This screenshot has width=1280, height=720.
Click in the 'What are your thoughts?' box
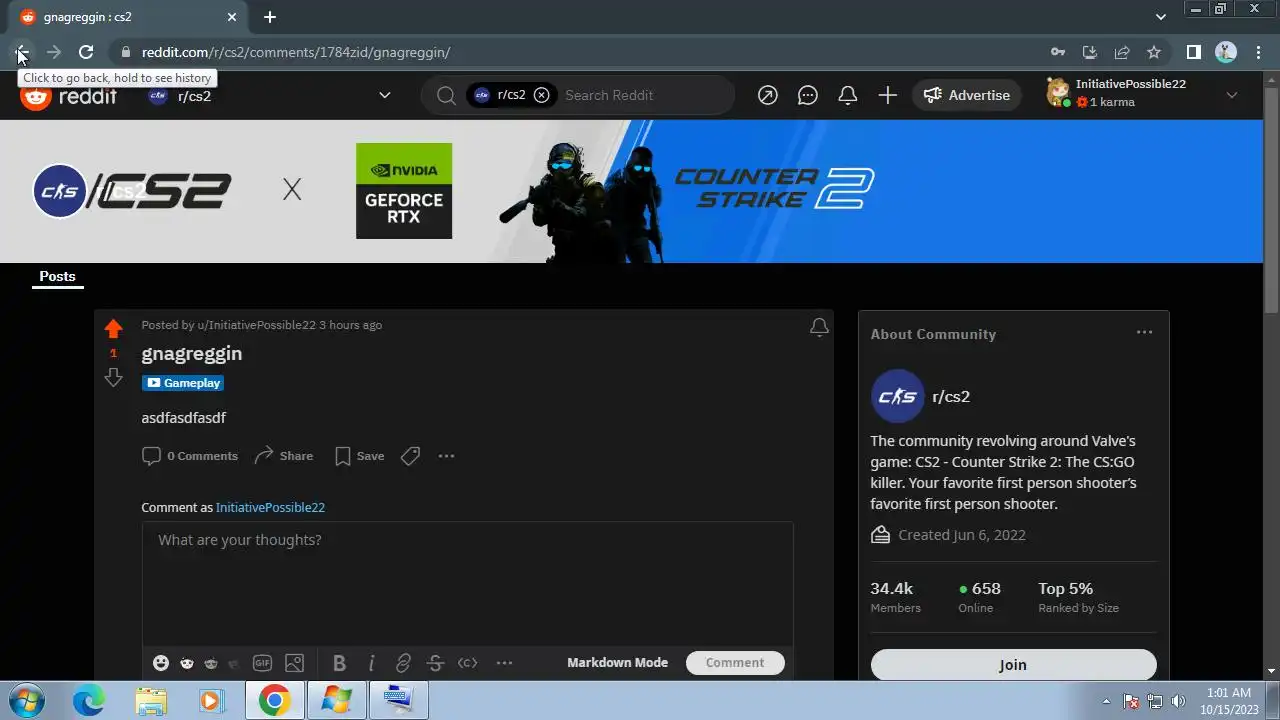pos(467,584)
